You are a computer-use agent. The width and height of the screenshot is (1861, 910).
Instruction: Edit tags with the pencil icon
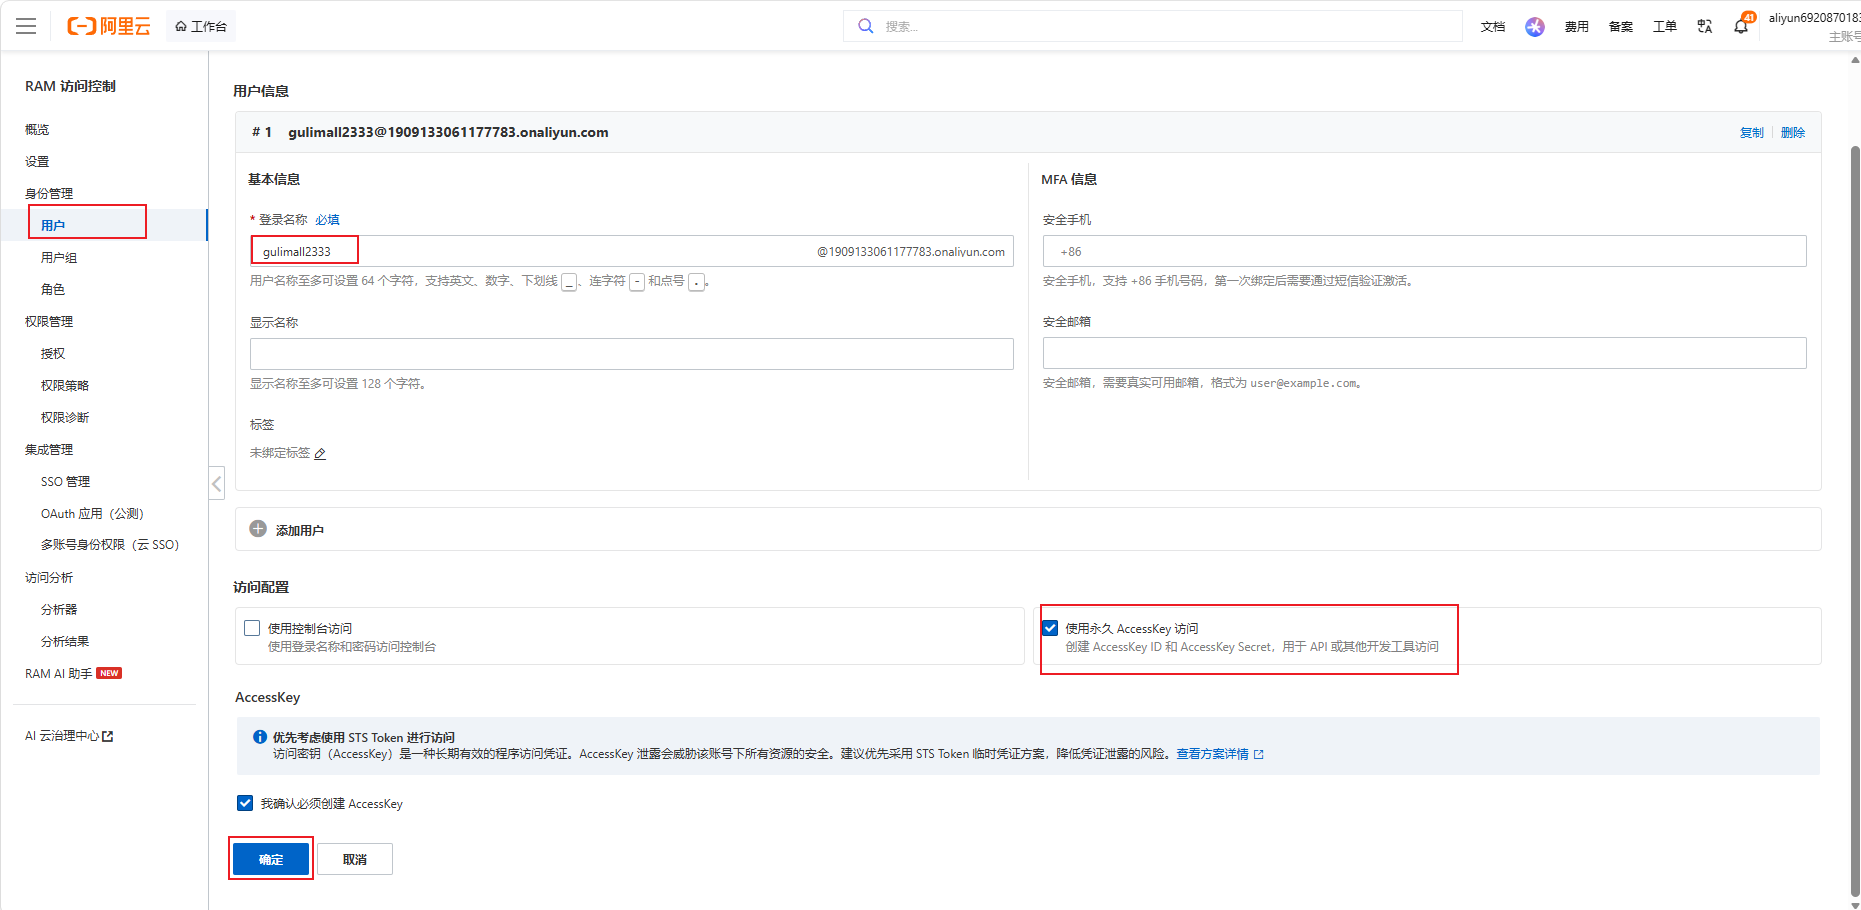click(320, 454)
